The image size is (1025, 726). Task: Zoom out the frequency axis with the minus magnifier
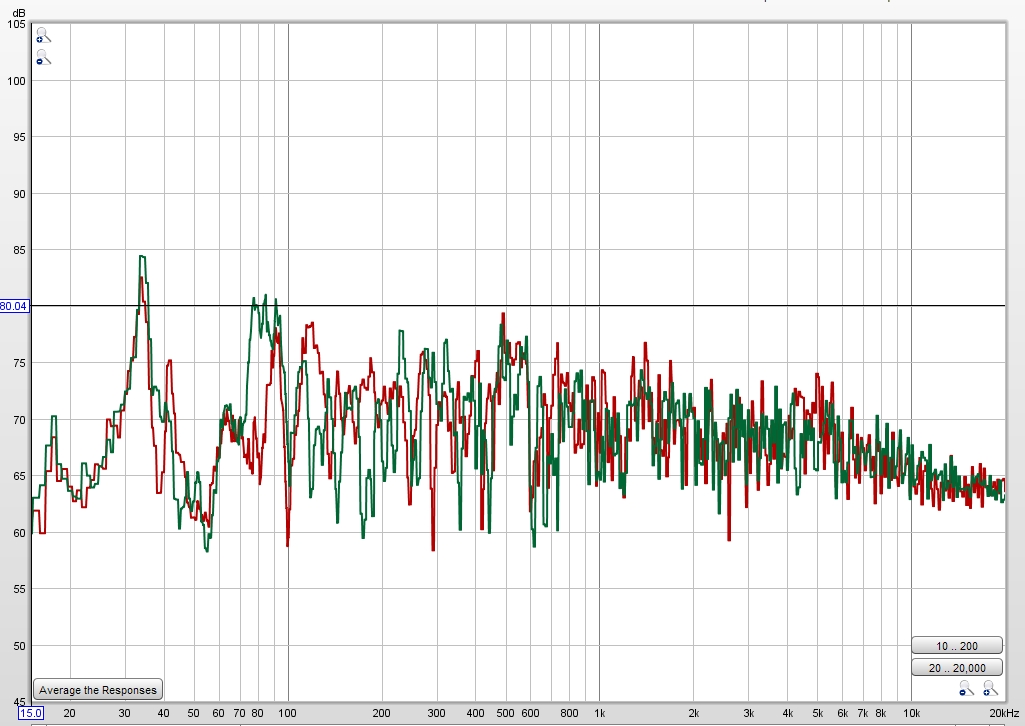point(966,688)
